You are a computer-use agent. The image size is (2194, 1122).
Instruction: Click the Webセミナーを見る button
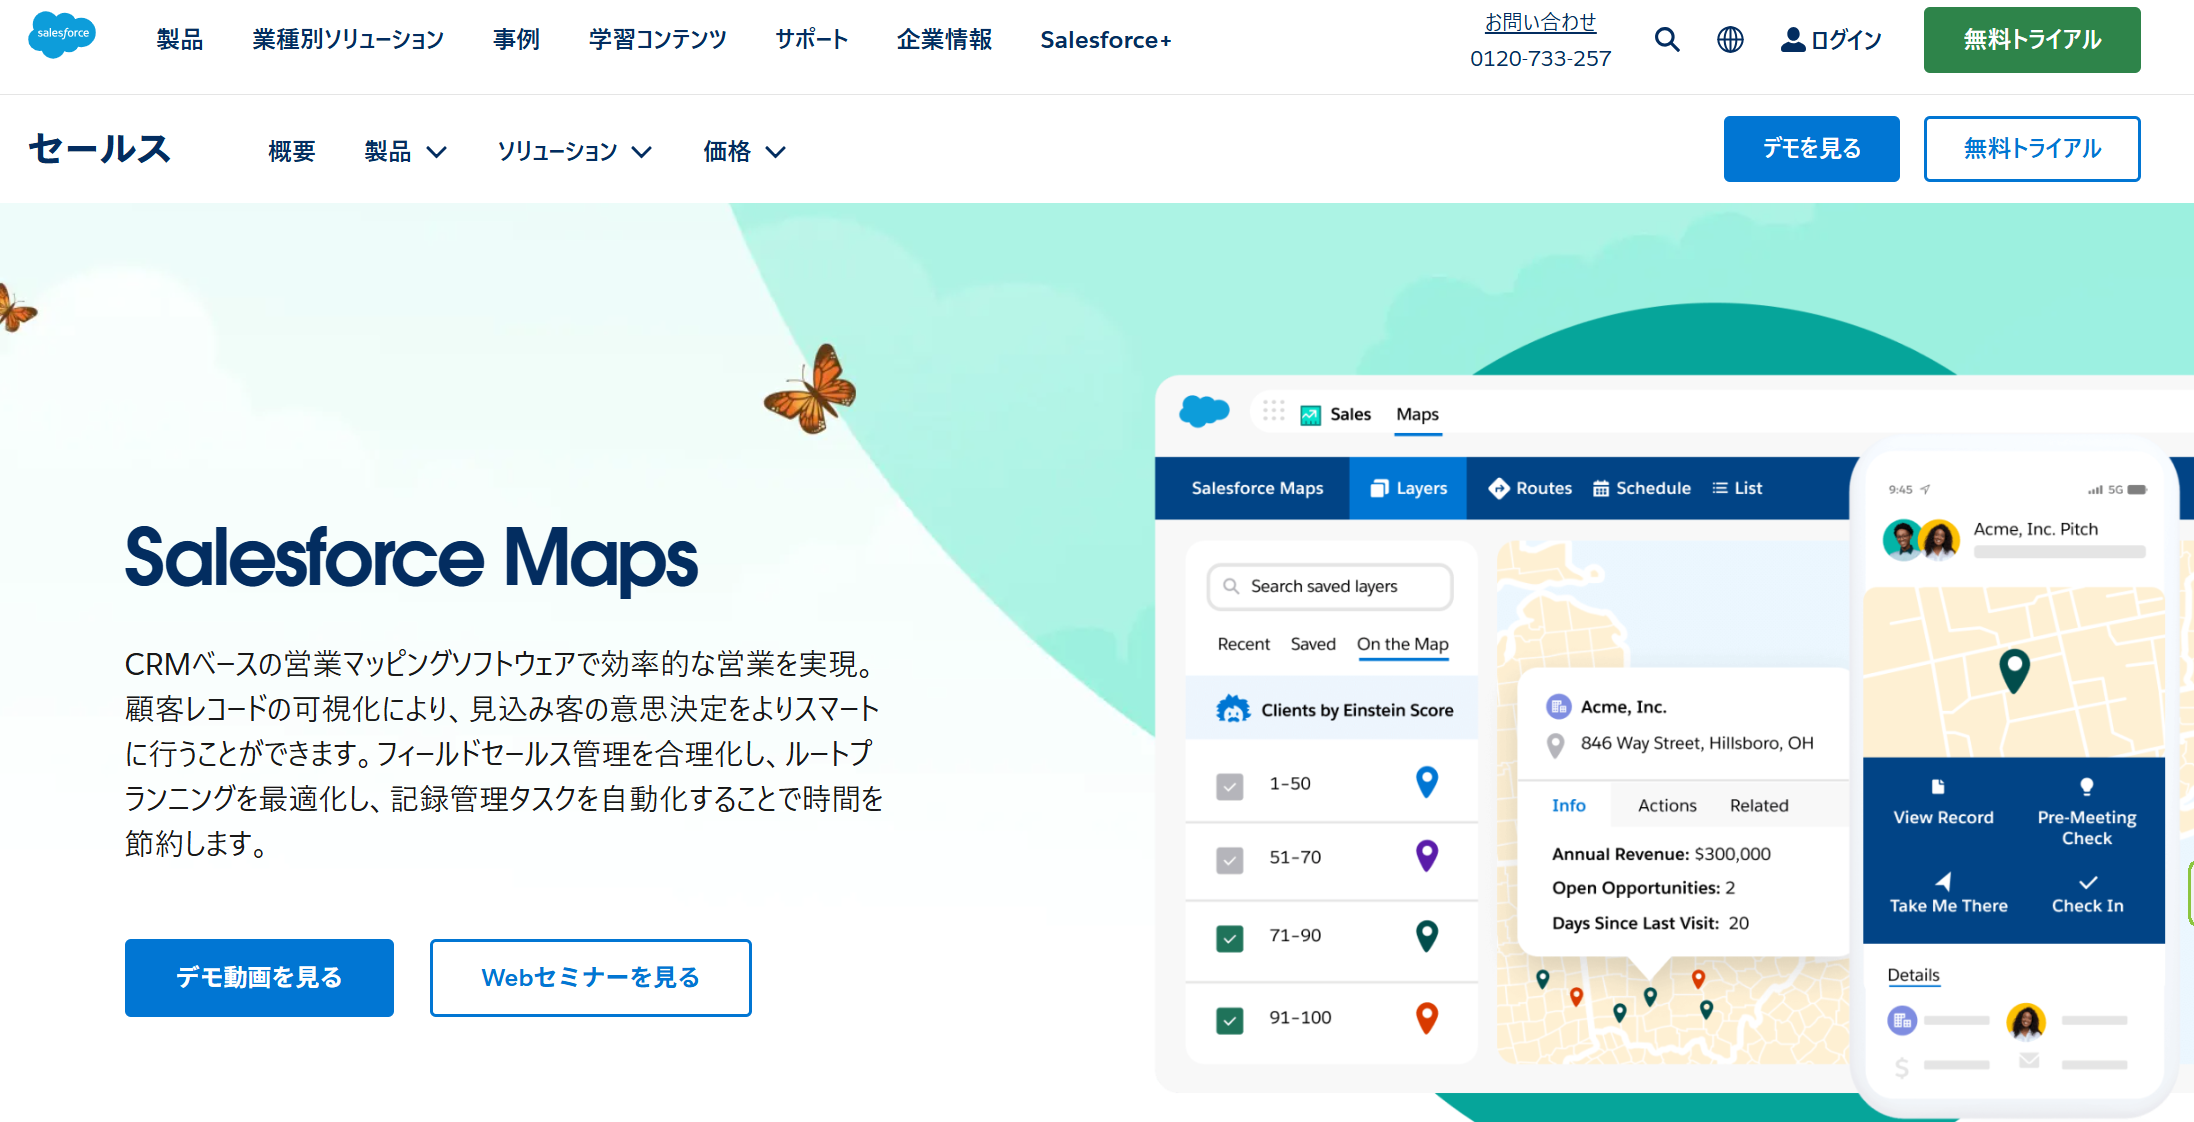pos(590,977)
